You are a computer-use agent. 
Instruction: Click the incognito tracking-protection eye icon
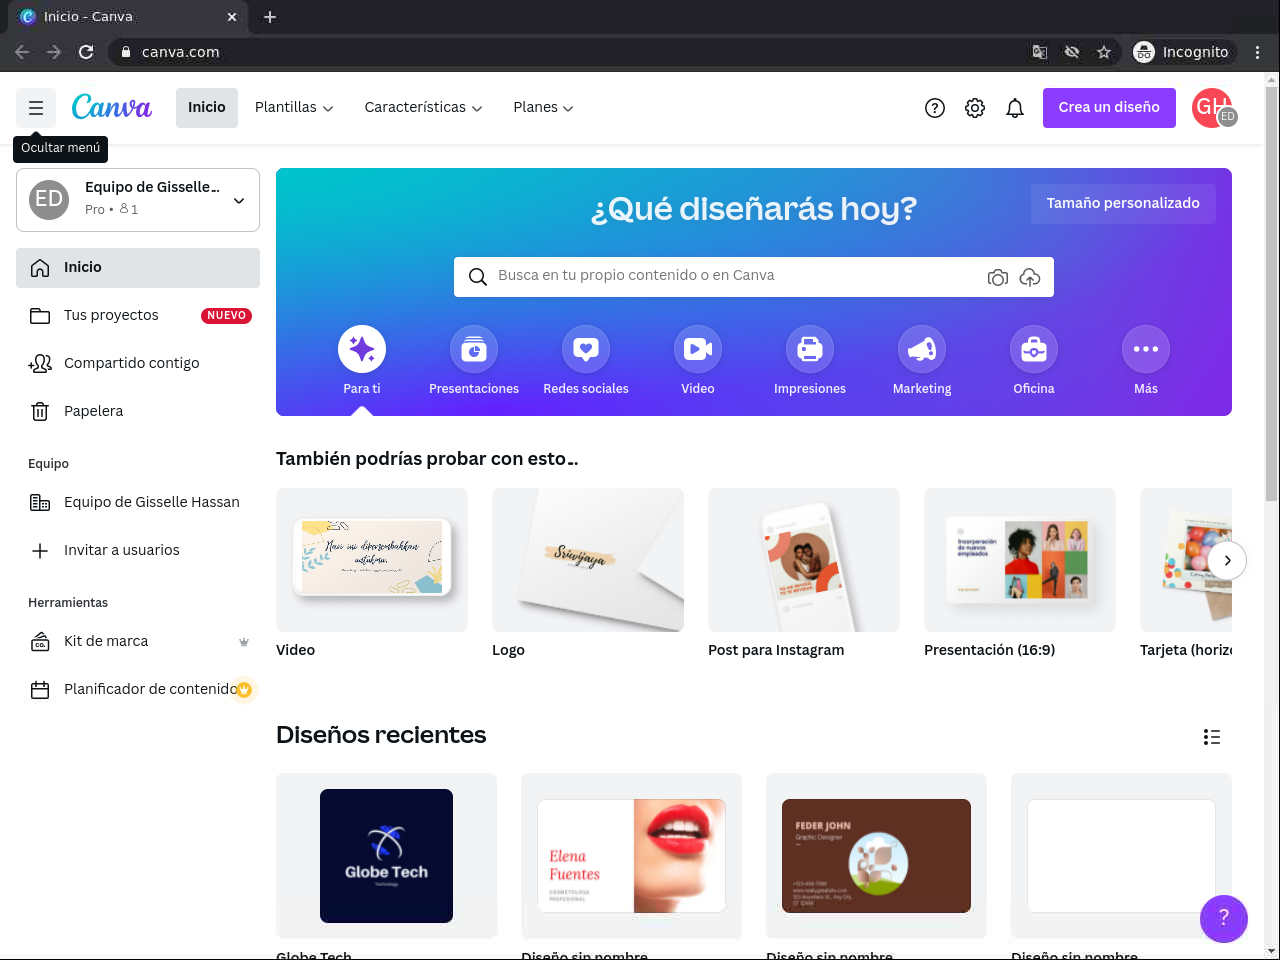coord(1072,52)
